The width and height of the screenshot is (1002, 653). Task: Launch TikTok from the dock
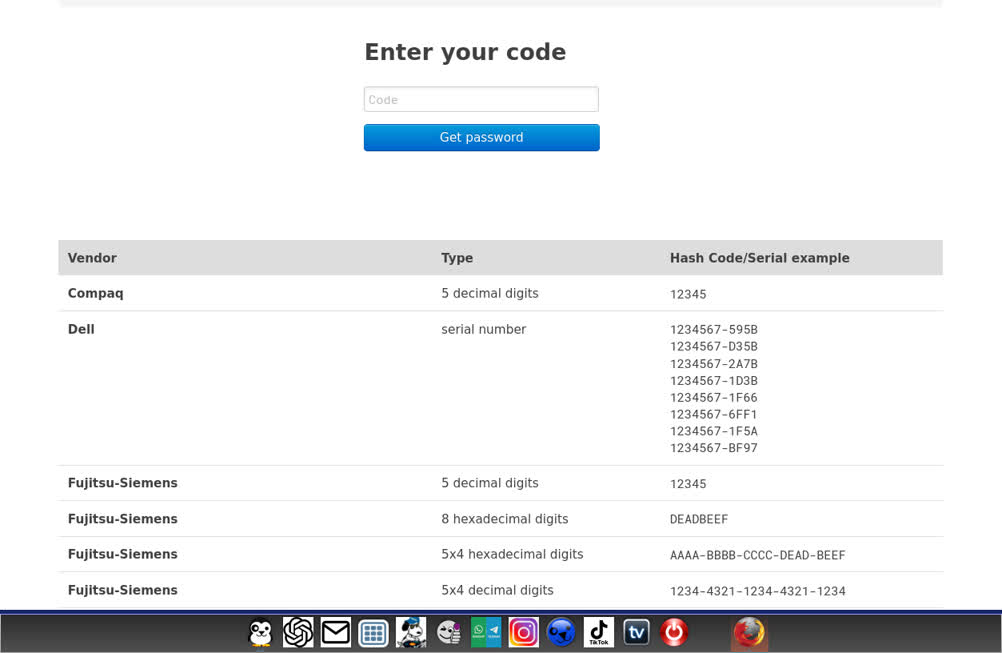pyautogui.click(x=599, y=633)
